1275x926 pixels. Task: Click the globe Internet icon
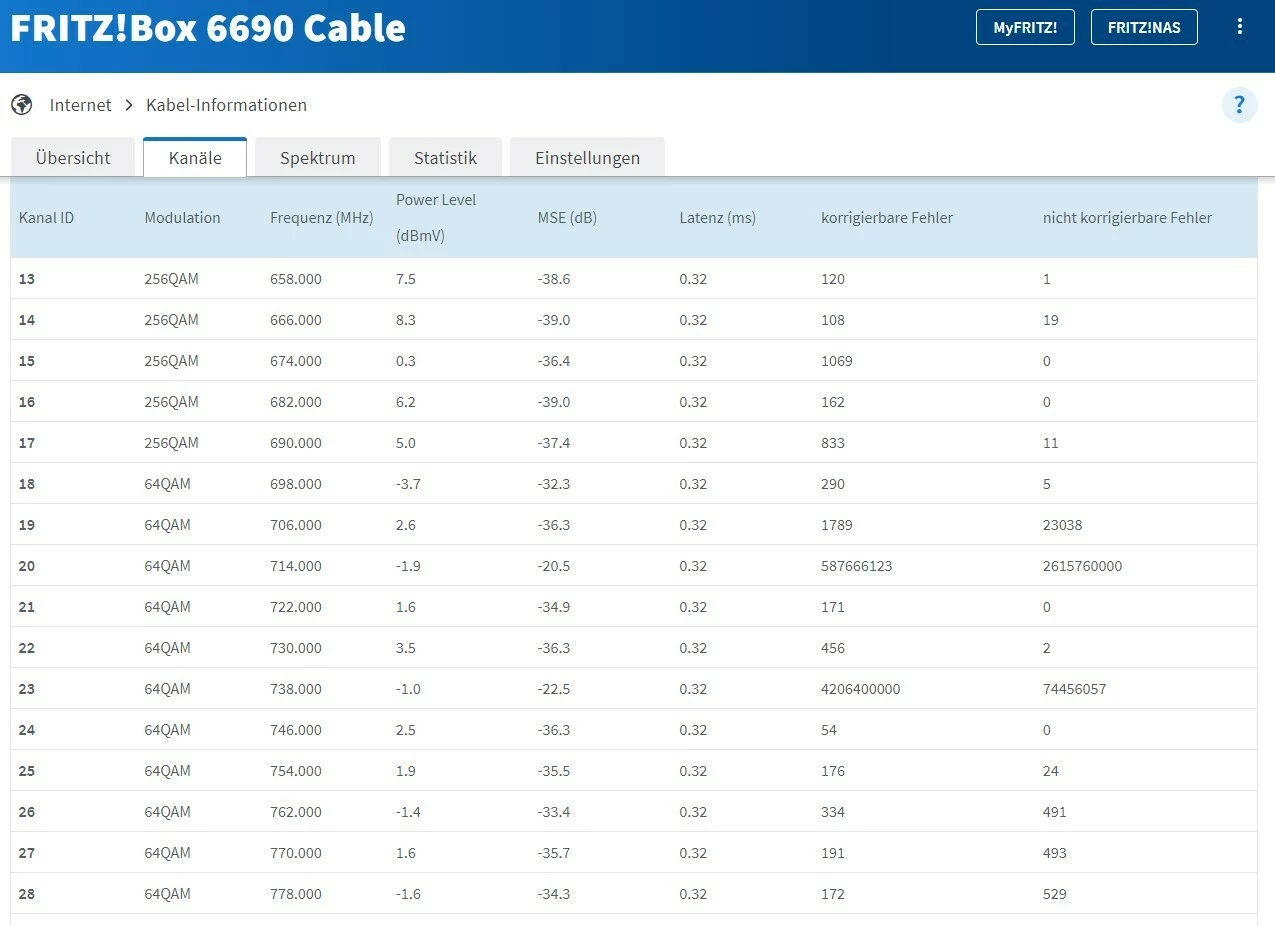point(22,104)
